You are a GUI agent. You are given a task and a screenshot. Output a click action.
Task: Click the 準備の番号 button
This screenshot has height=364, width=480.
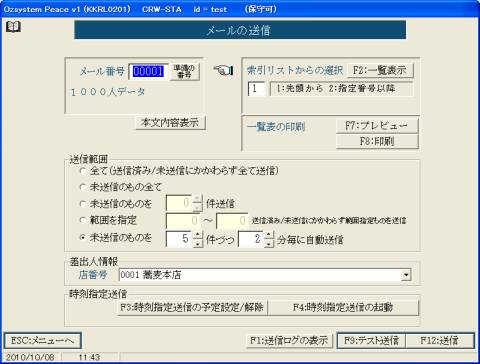click(184, 71)
